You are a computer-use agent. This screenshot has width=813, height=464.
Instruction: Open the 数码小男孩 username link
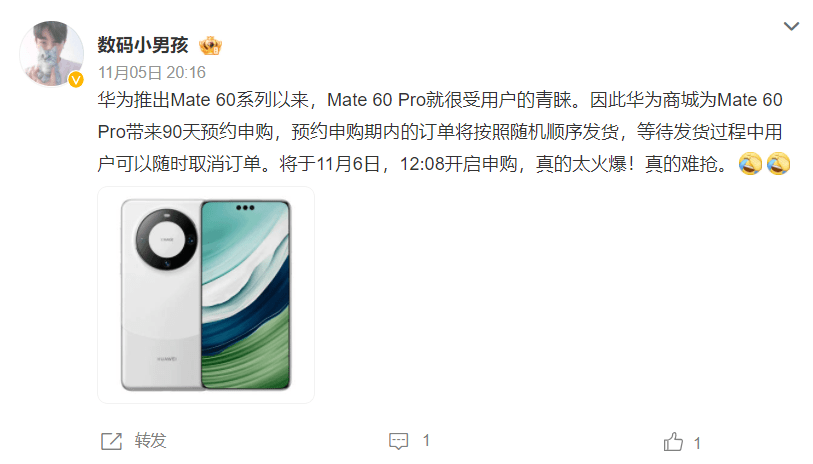pos(143,45)
